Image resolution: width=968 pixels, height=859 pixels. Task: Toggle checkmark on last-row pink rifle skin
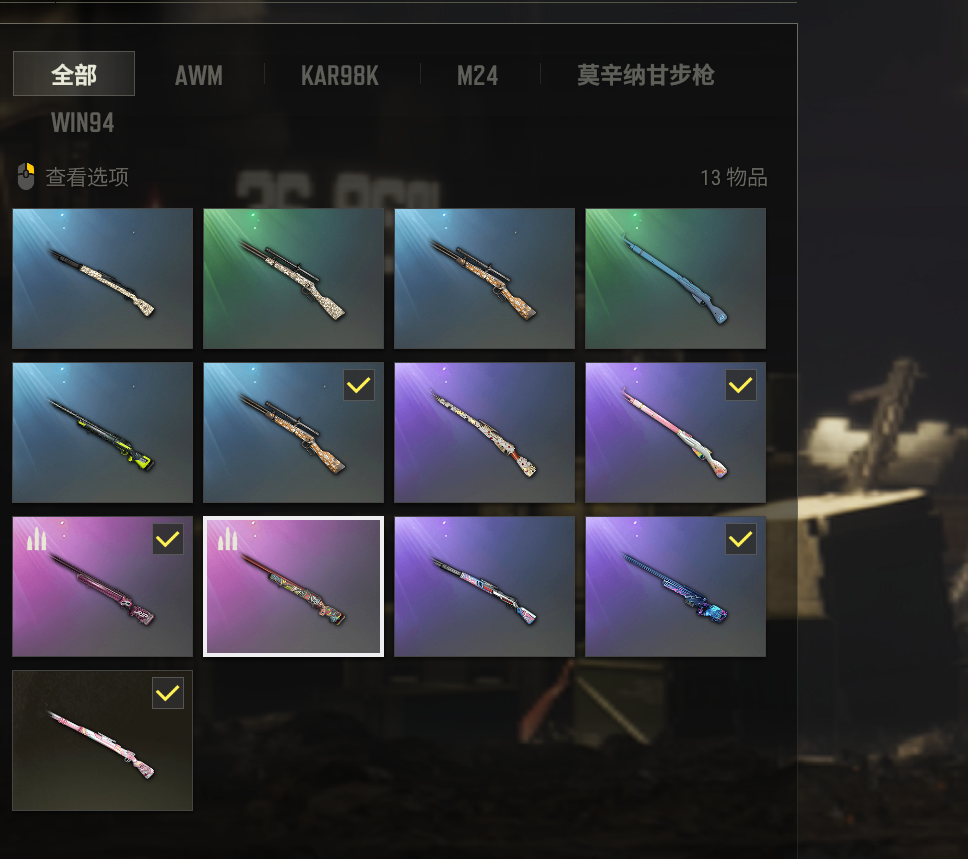(x=168, y=693)
